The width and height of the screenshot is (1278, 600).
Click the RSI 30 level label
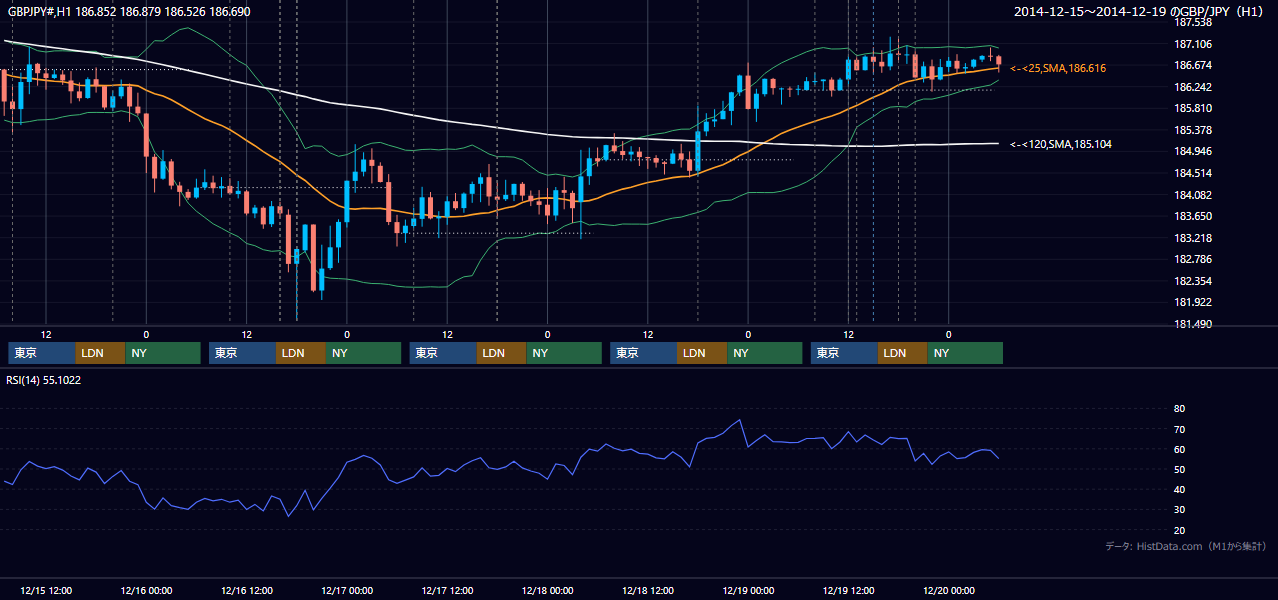[x=1179, y=509]
